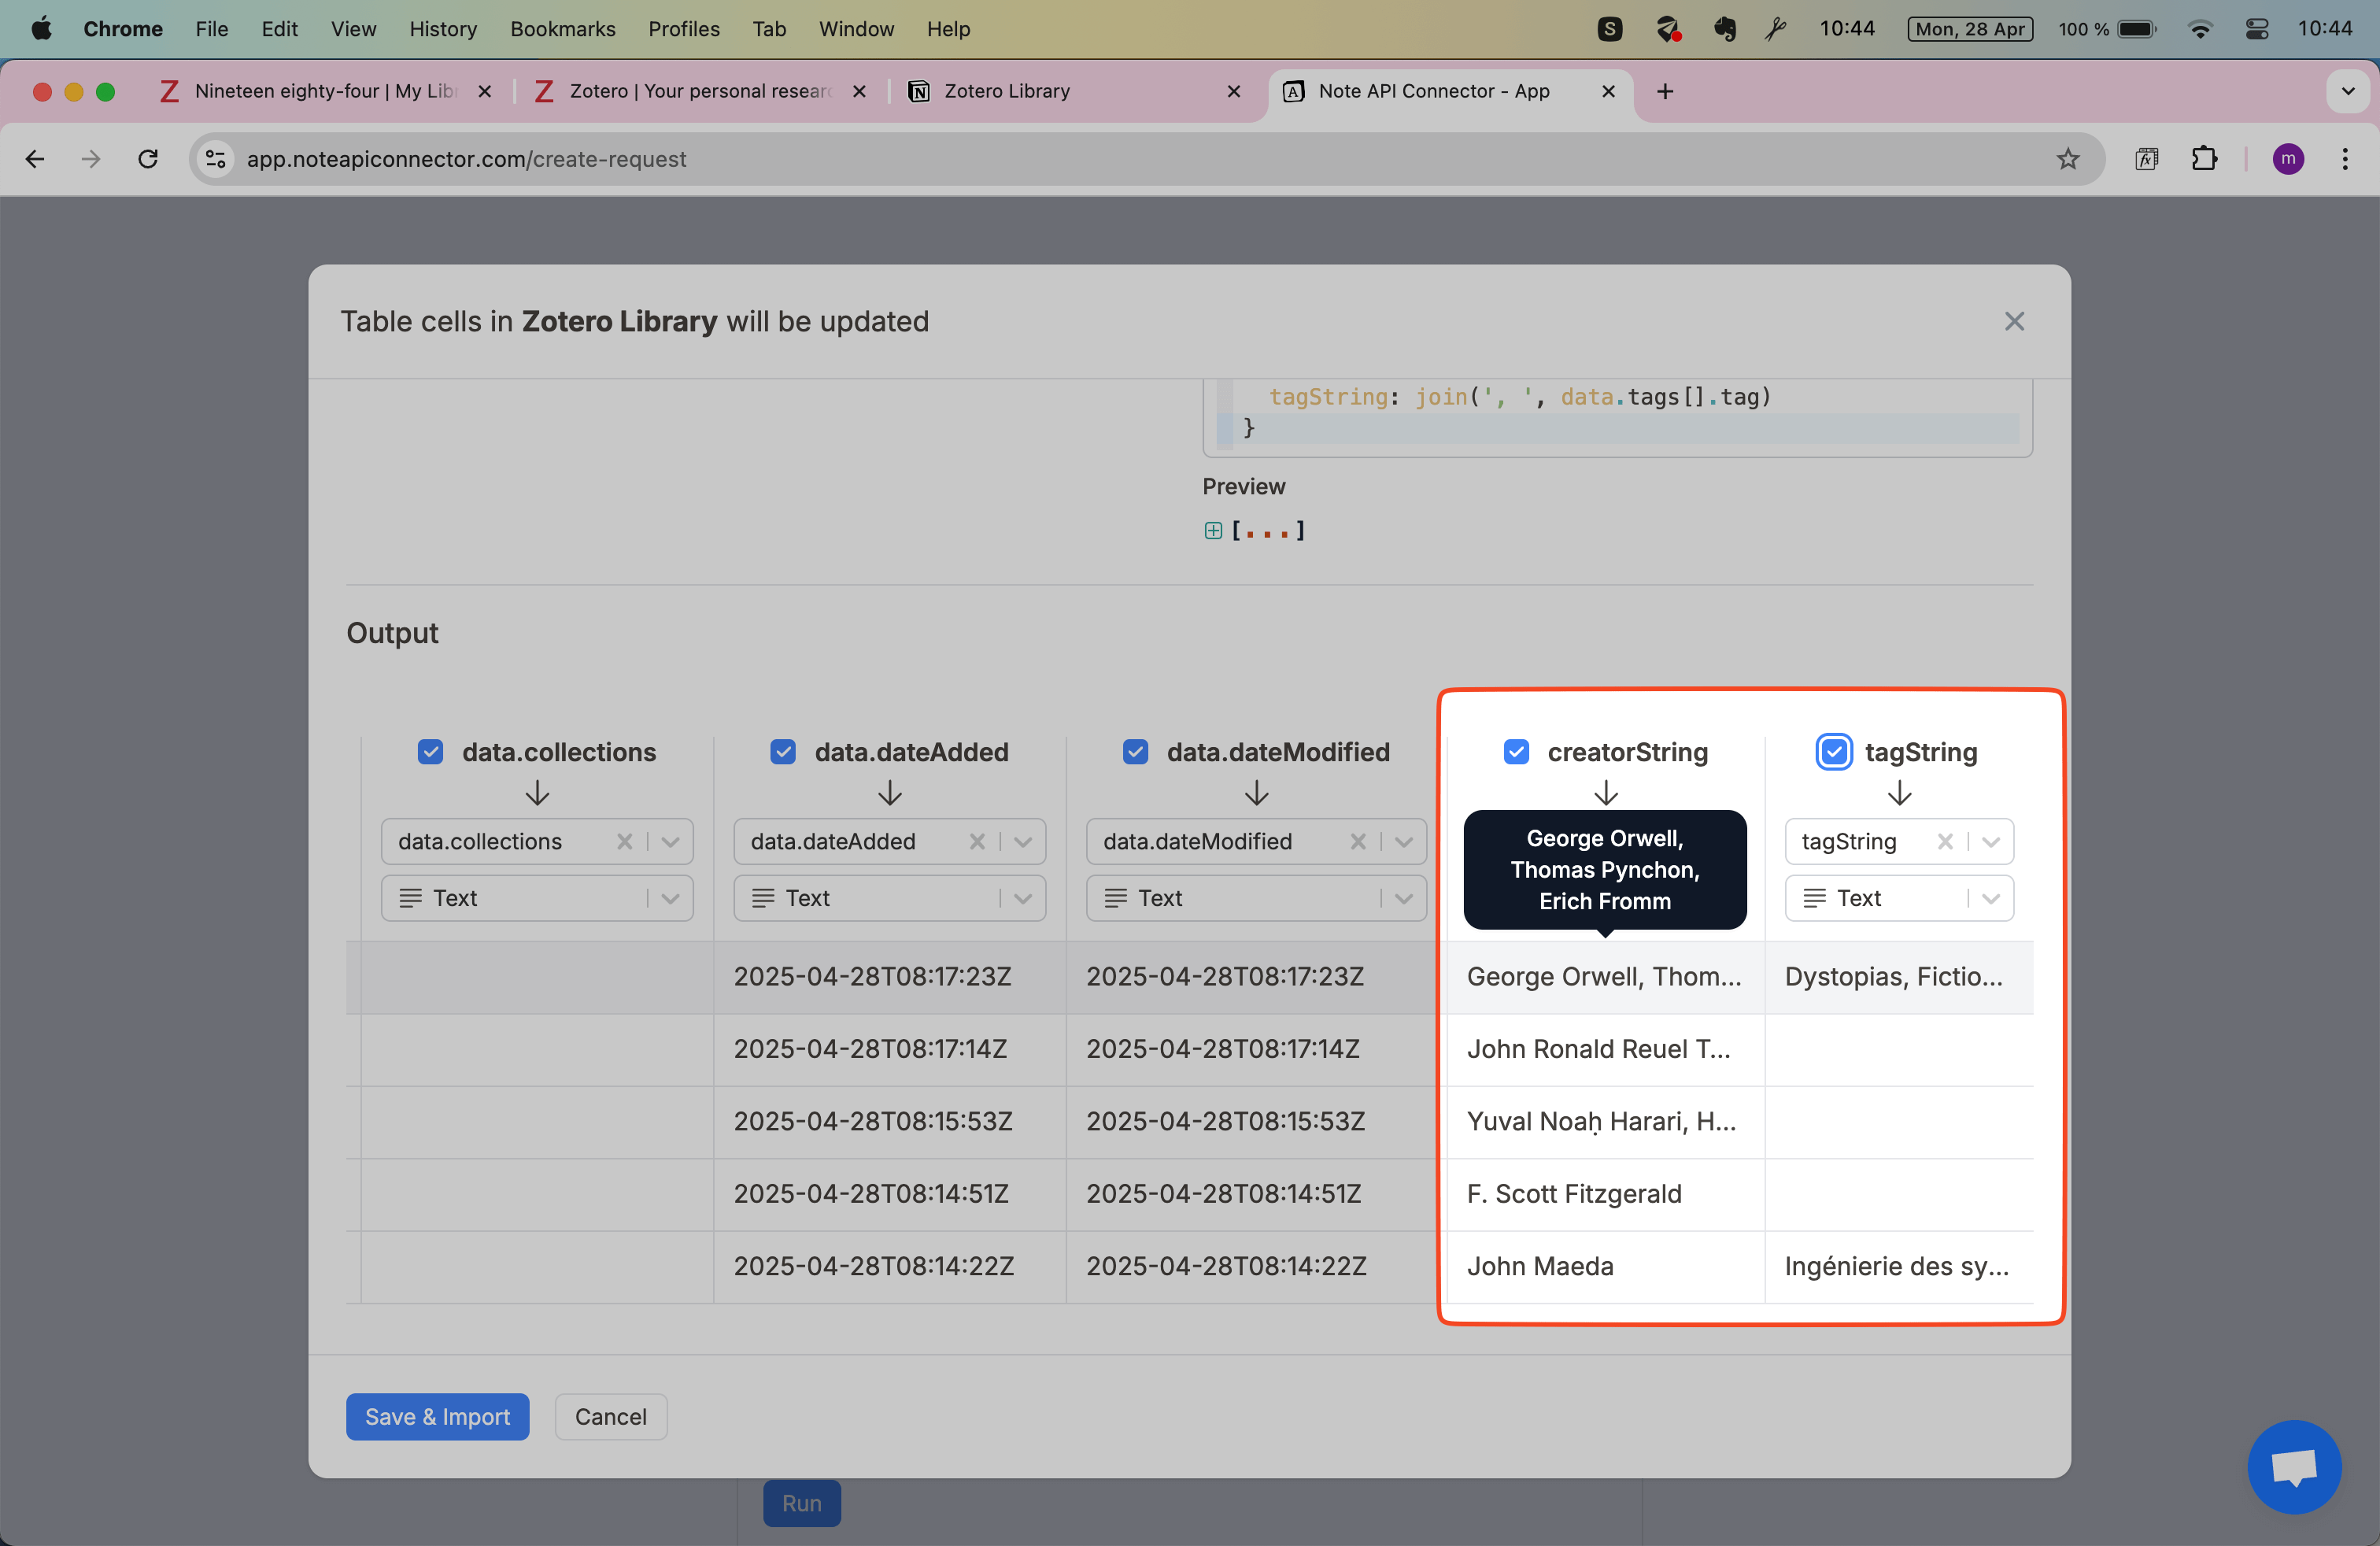
Task: Open the Text type dropdown under data.dateModified
Action: point(1256,898)
